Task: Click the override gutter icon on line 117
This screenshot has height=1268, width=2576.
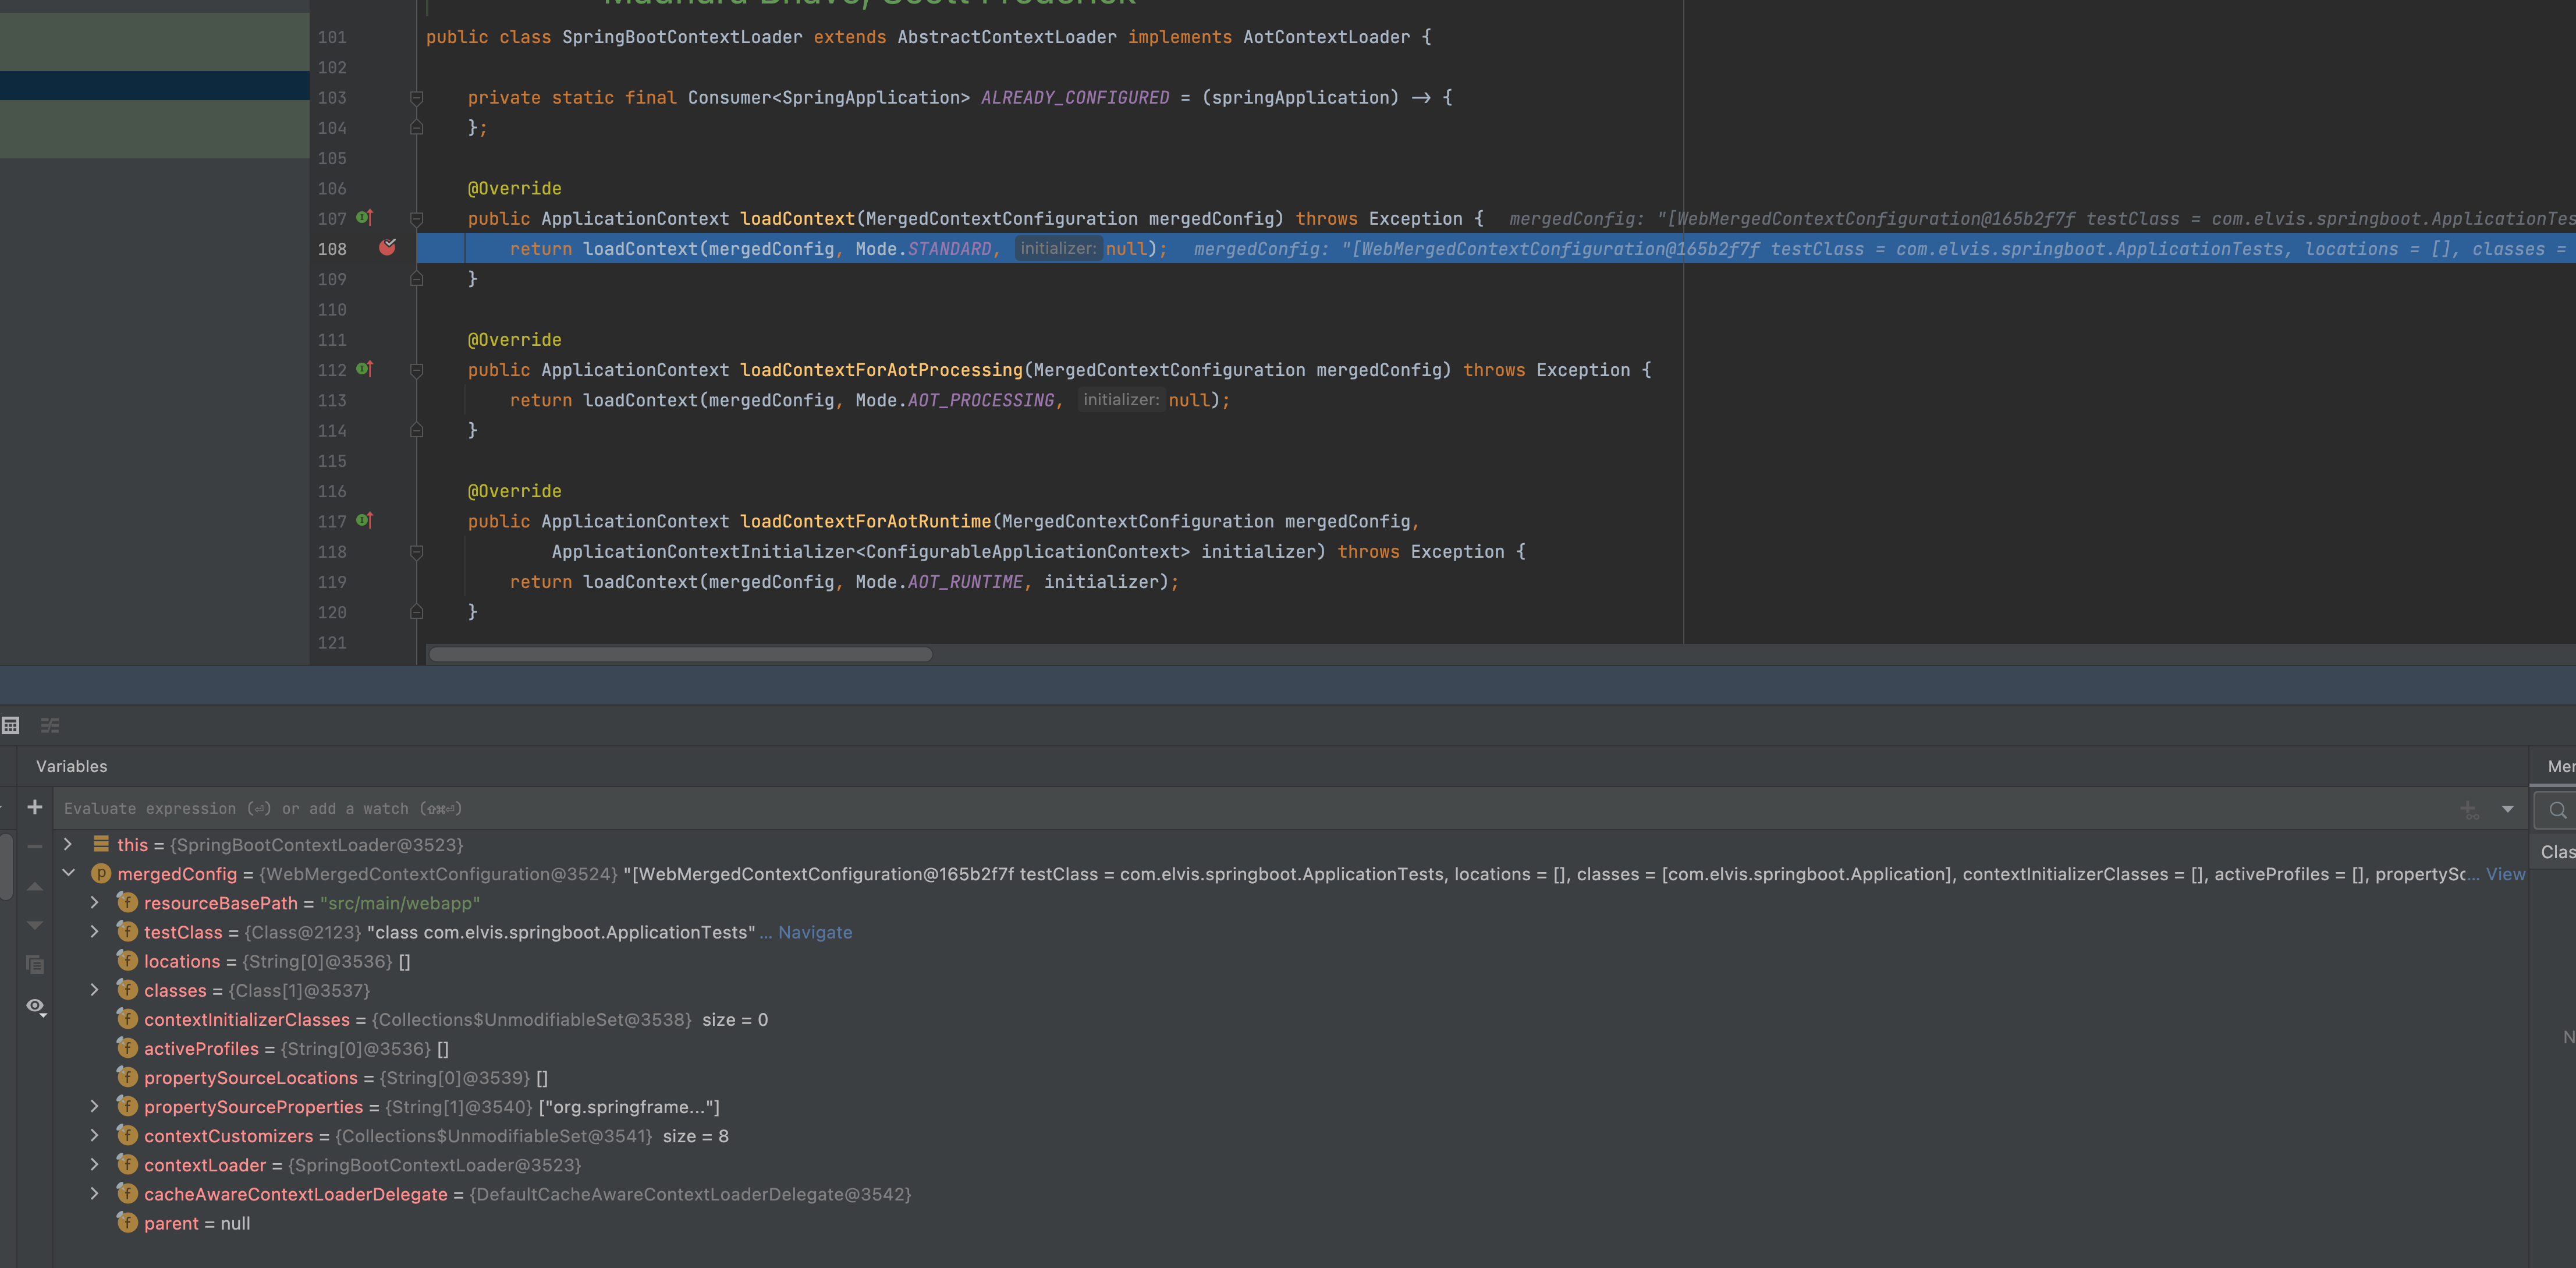Action: click(365, 520)
